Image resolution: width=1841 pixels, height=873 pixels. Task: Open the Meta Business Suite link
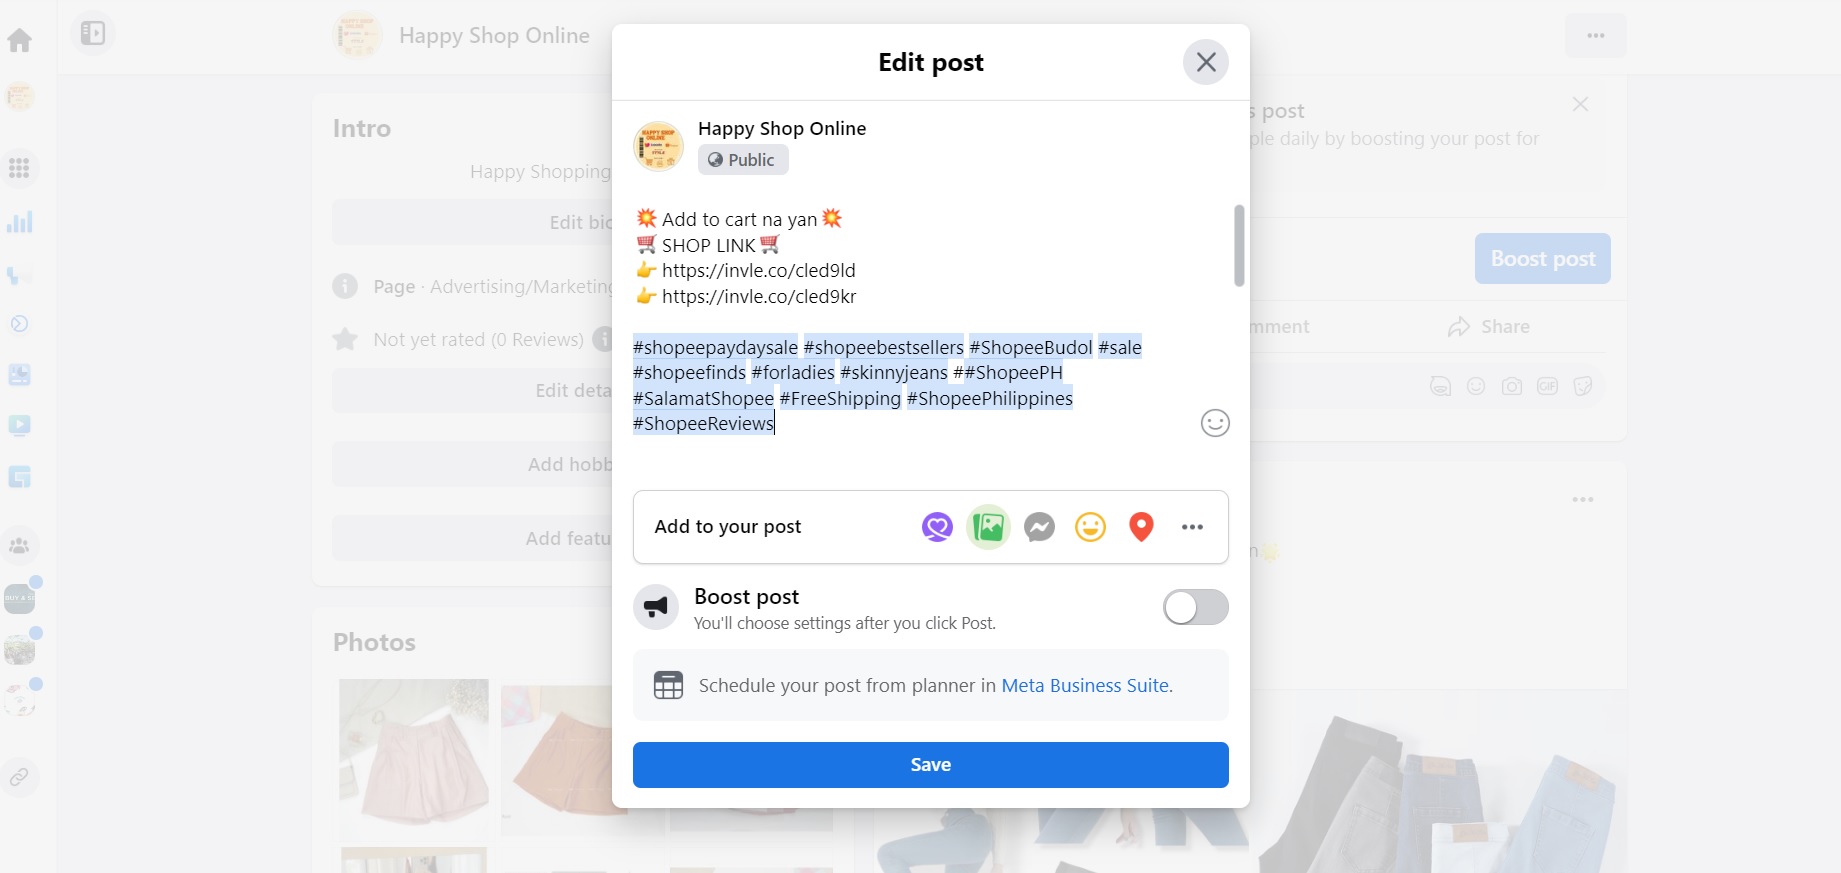[x=1086, y=686]
